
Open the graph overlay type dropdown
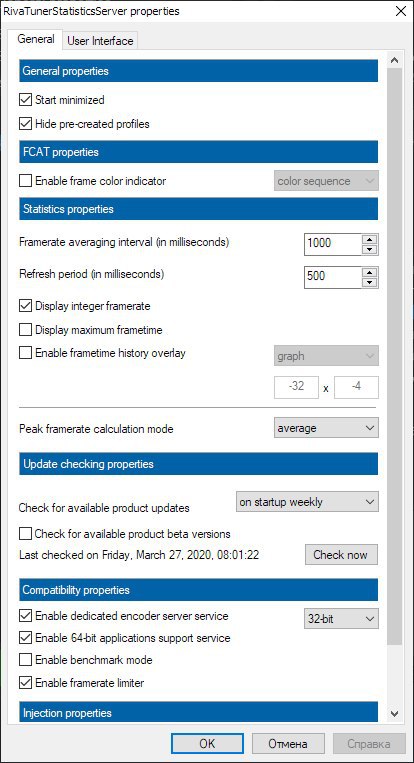[x=326, y=356]
